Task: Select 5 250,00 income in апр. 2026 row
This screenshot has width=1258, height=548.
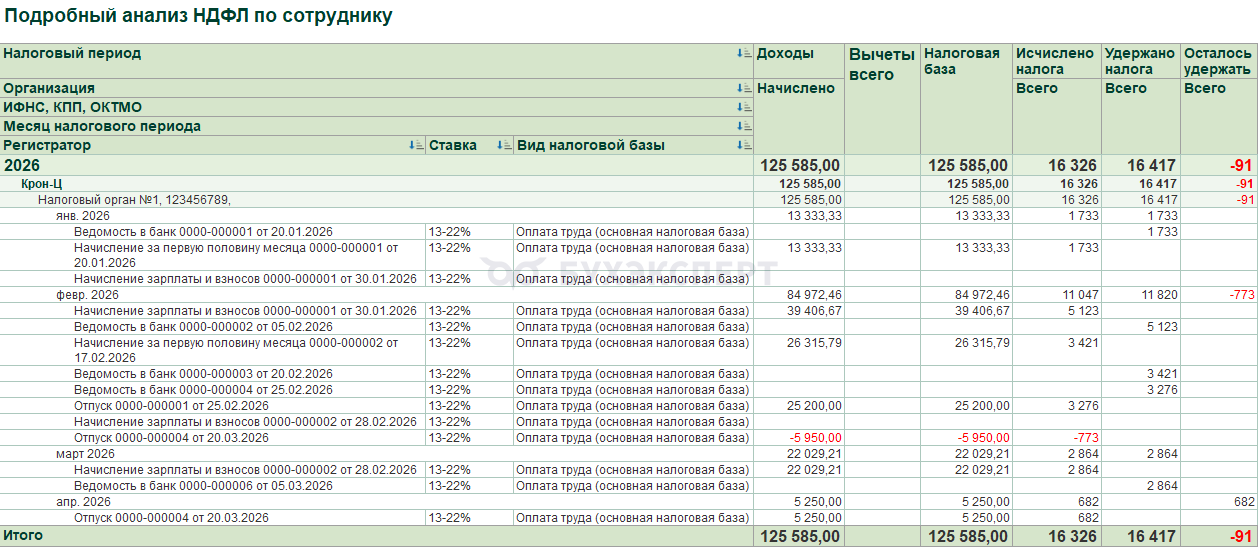Action: coord(818,502)
